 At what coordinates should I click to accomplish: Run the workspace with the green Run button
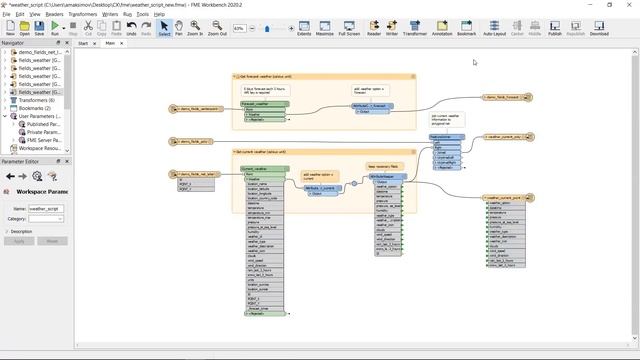point(54,28)
